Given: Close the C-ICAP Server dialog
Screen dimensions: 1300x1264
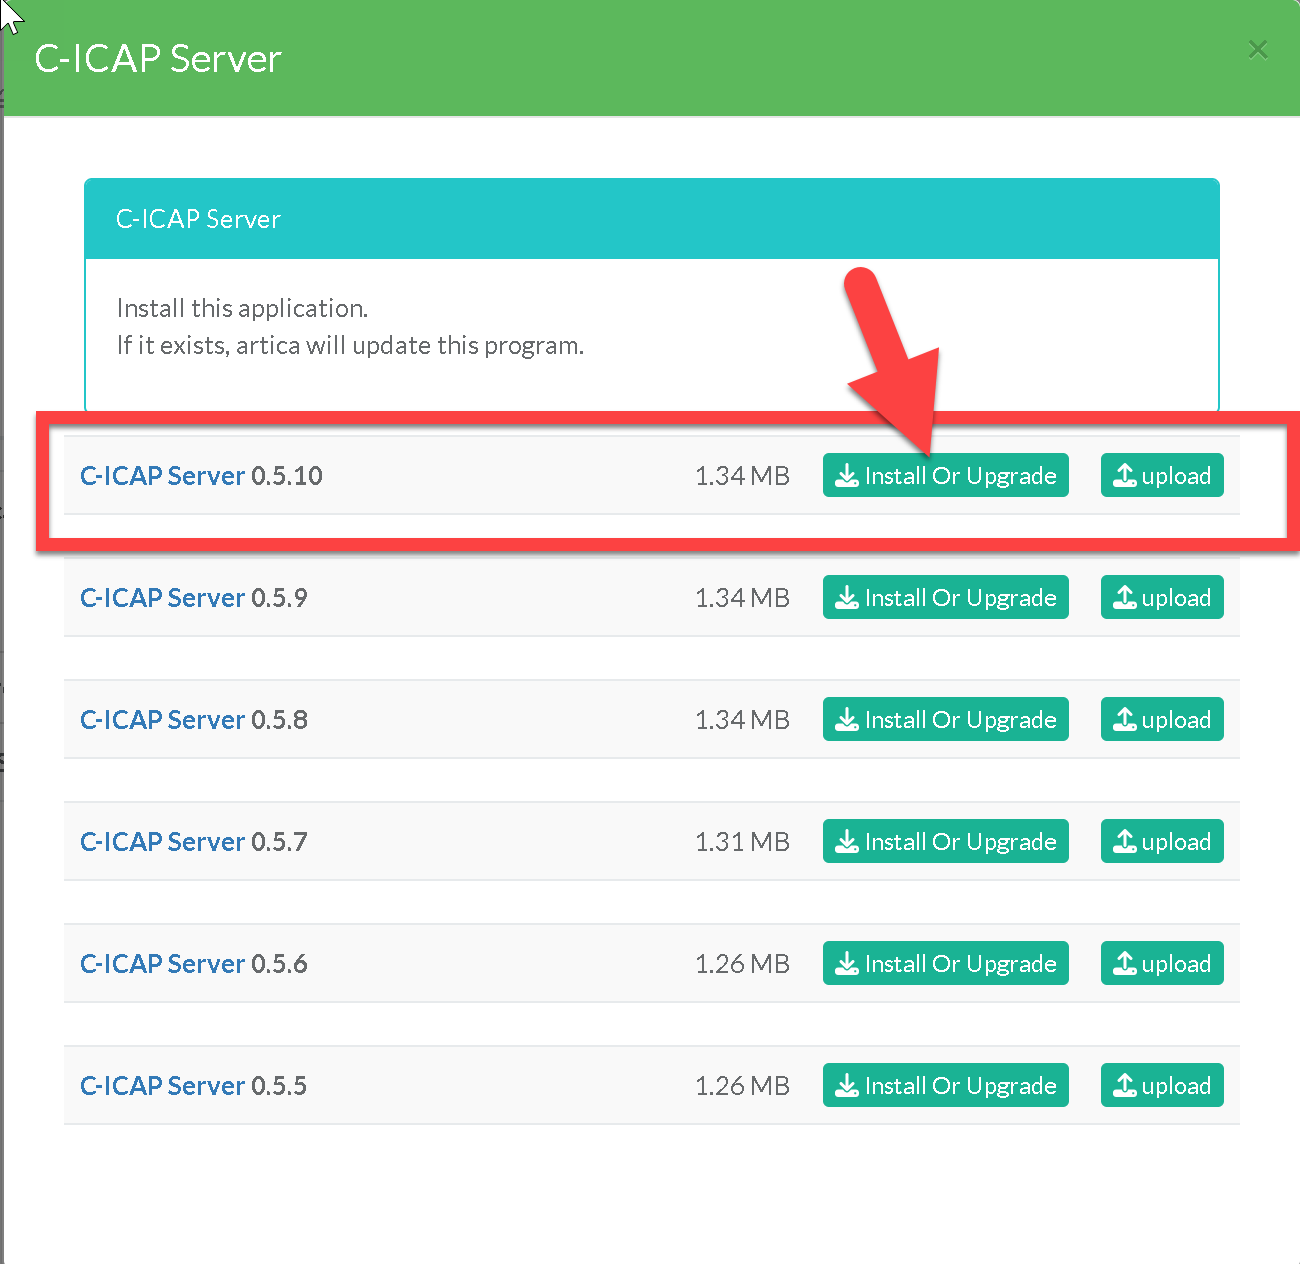Looking at the screenshot, I should (x=1257, y=50).
